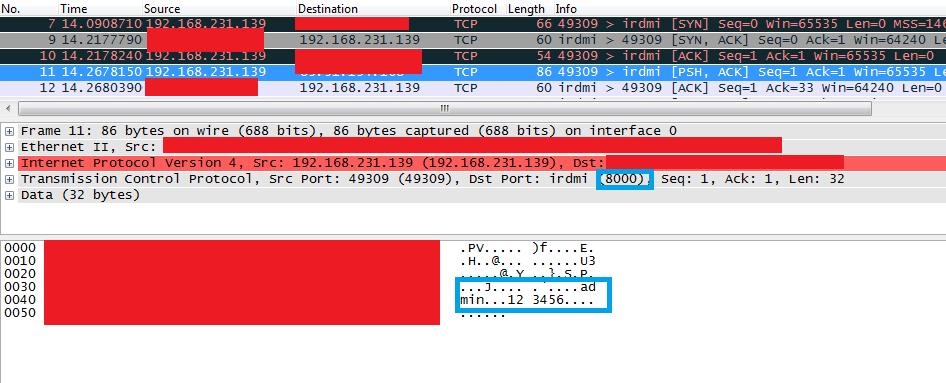Screen dimensions: 946x383
Task: Click TCP protocol cell of packet 10
Action: [x=465, y=56]
